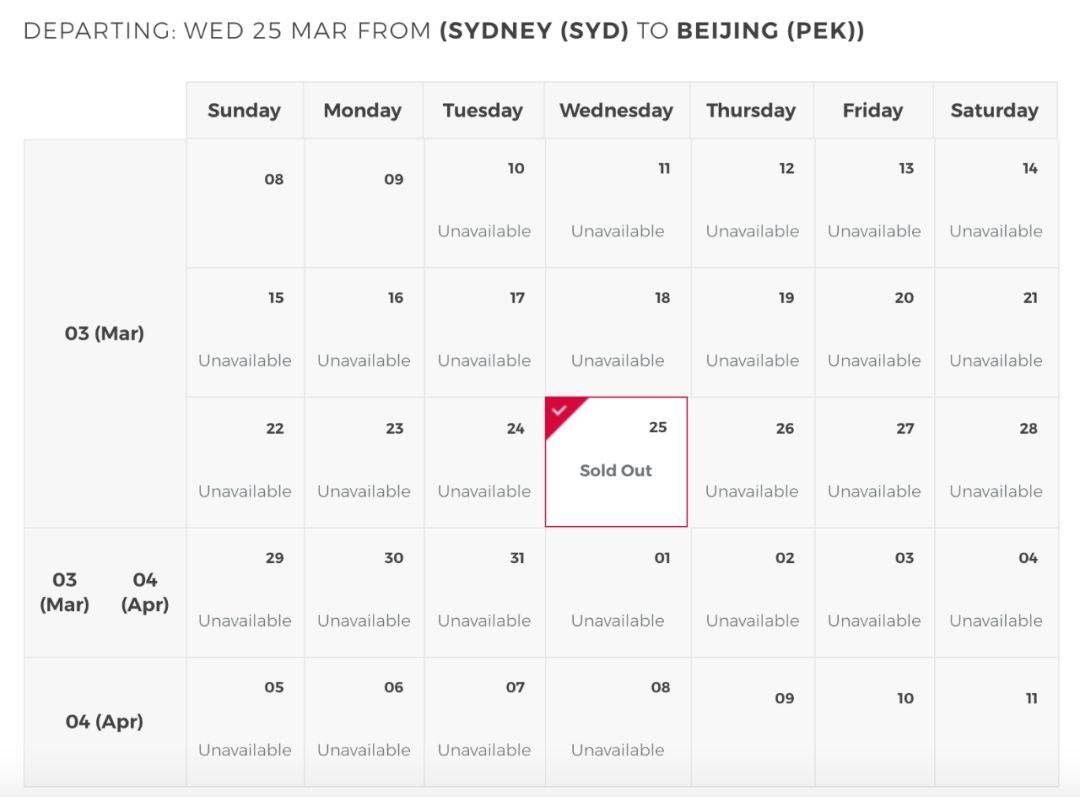Pick Sunday 29 March date cell
Image resolution: width=1080 pixels, height=797 pixels.
point(245,592)
